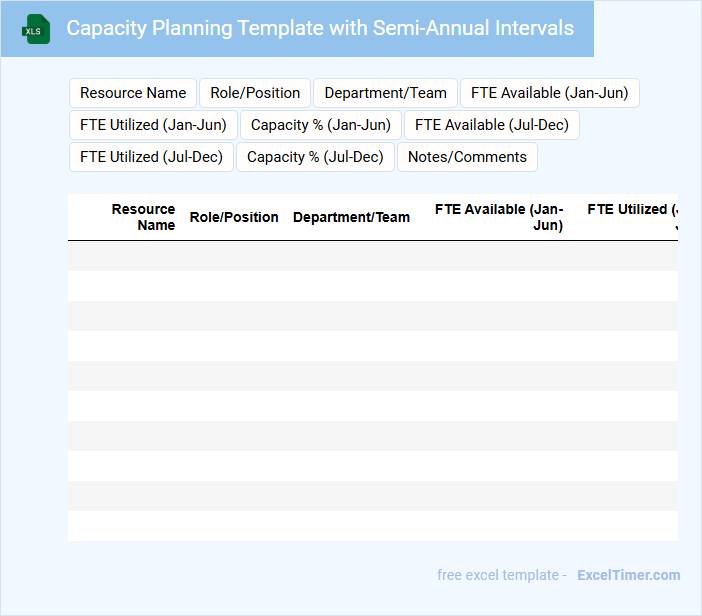Select the Department/Team column header

point(351,217)
